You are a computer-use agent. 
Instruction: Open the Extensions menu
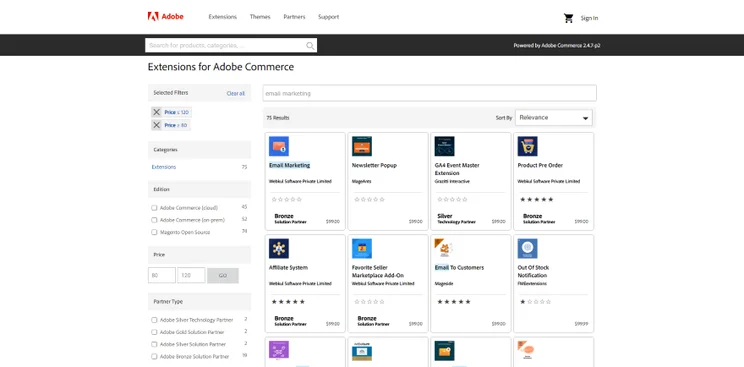pyautogui.click(x=223, y=17)
